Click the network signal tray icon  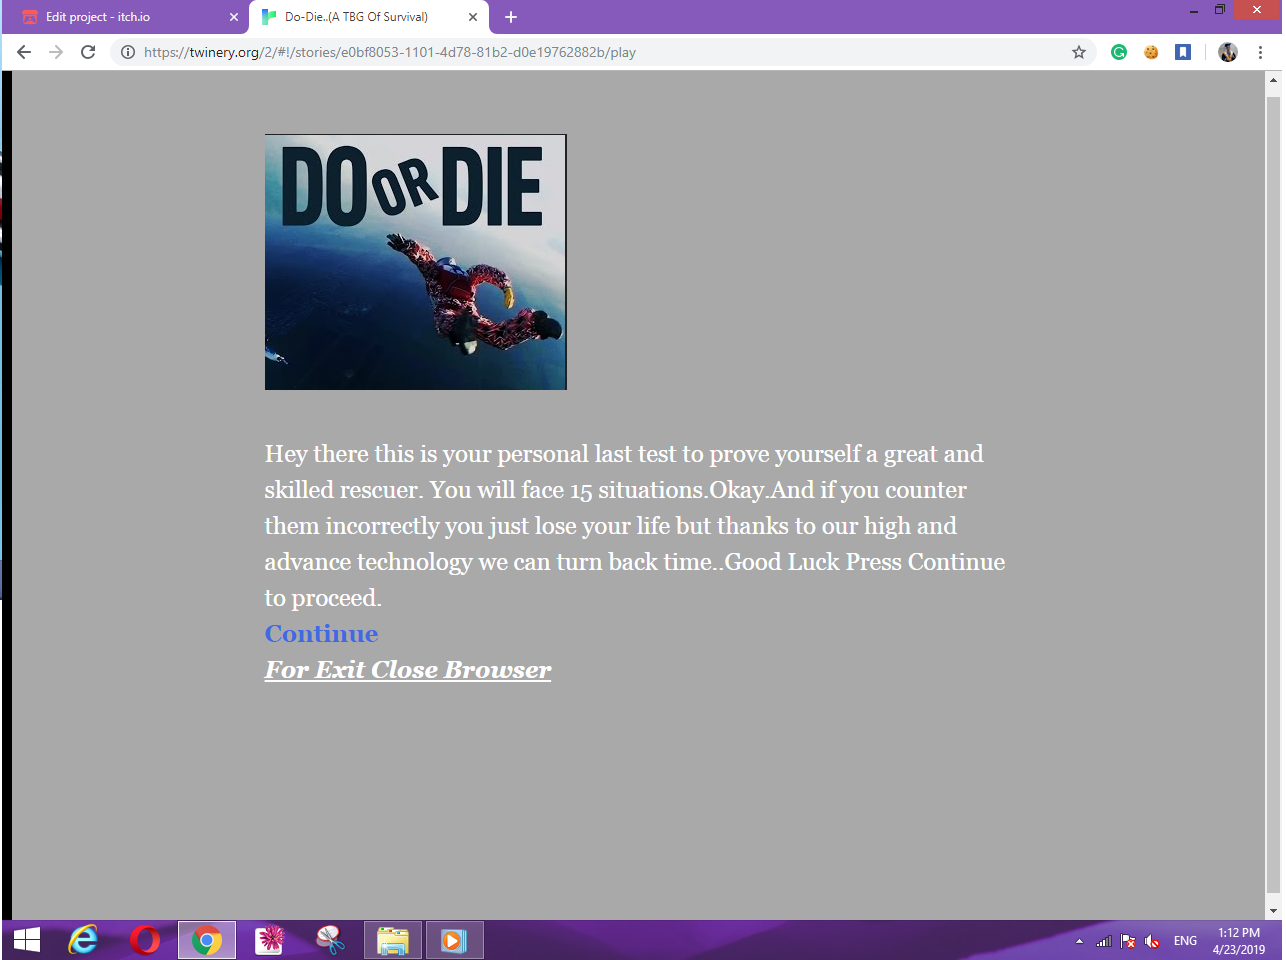pos(1104,941)
